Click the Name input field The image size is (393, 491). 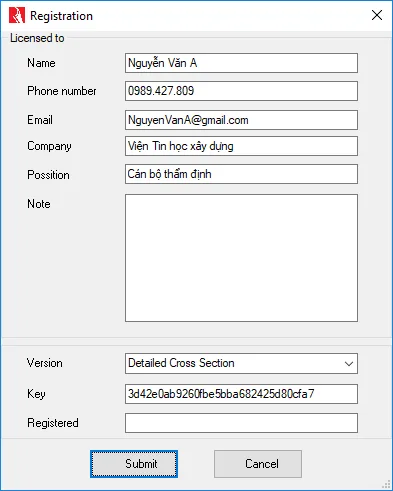point(241,63)
